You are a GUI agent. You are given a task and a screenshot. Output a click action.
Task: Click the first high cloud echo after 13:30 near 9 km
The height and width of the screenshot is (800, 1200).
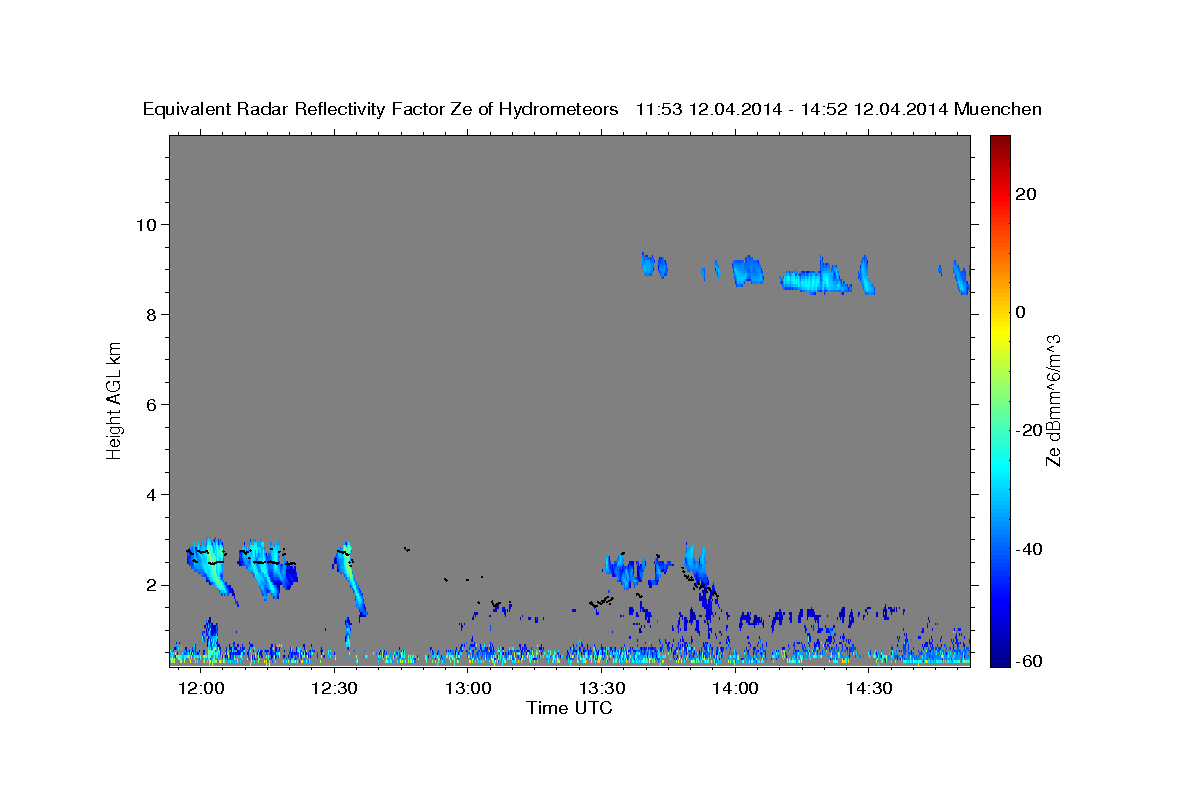[x=648, y=264]
